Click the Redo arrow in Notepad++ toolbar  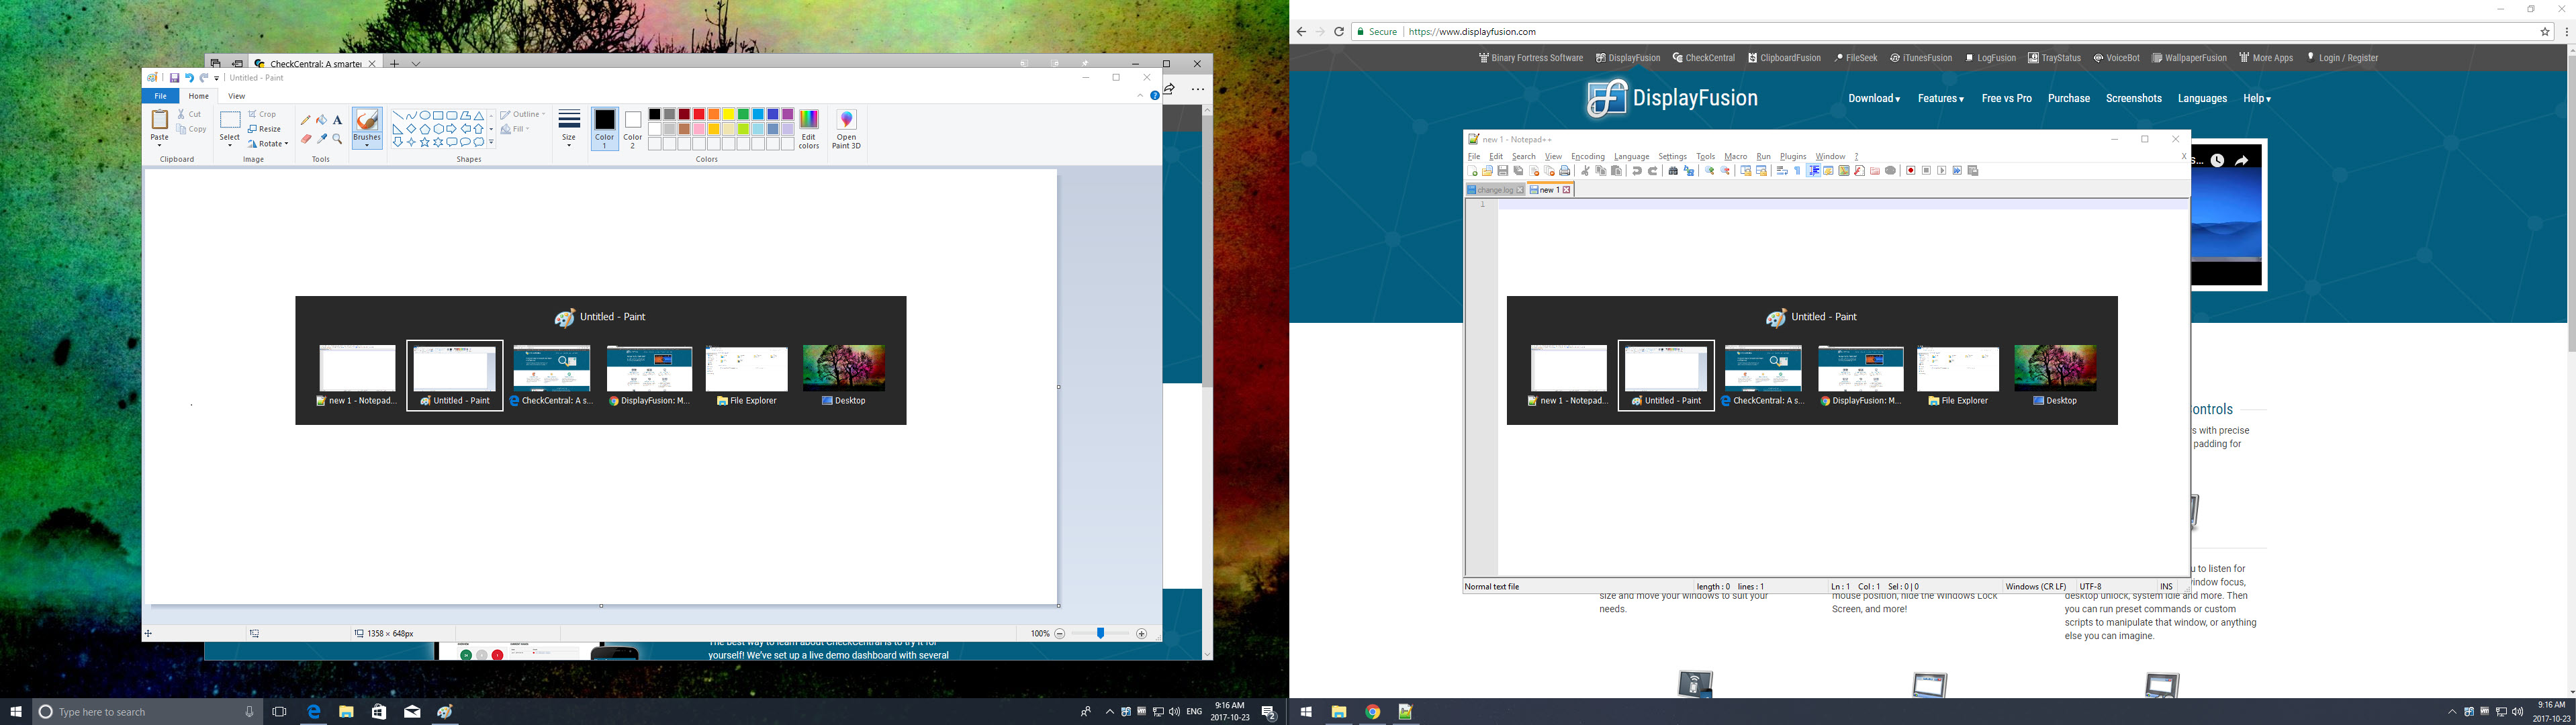pyautogui.click(x=1653, y=171)
